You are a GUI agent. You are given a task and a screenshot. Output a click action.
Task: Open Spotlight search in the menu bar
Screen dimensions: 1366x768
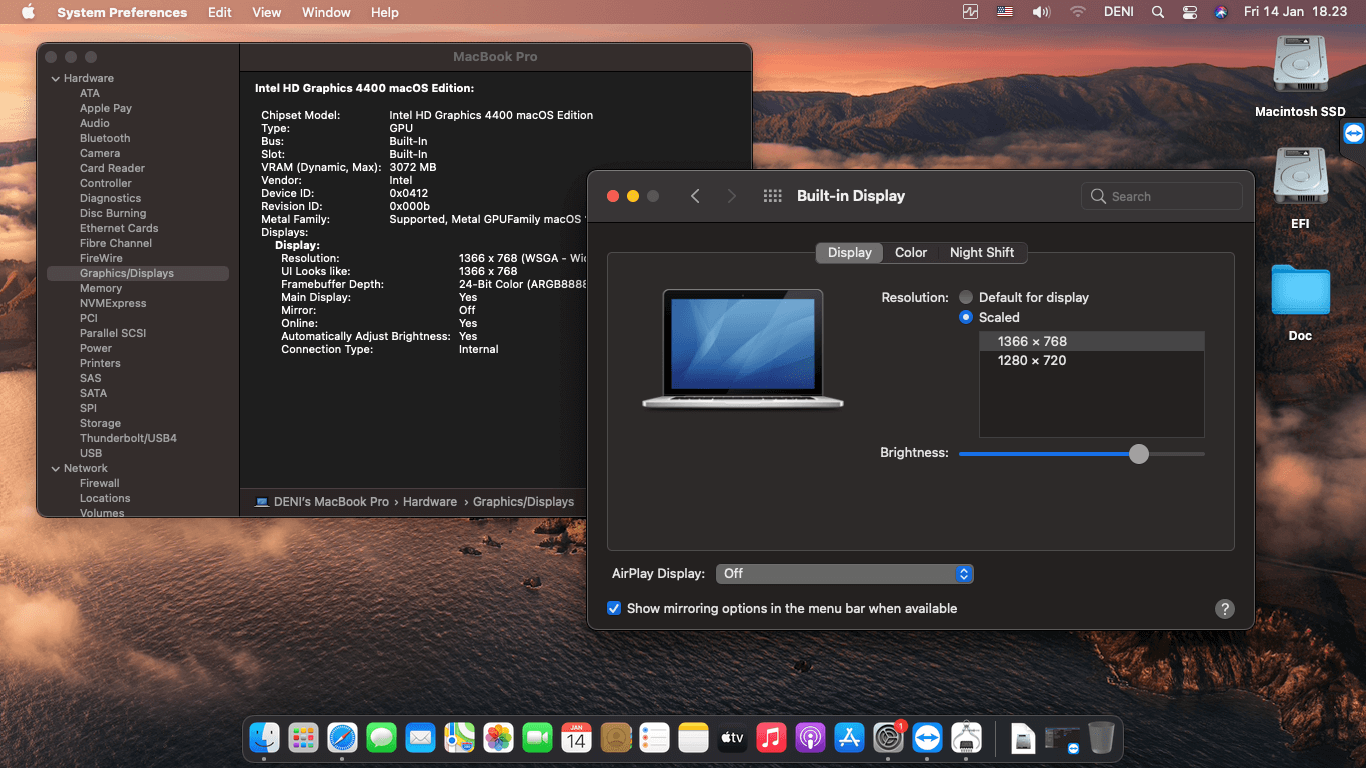(x=1157, y=12)
